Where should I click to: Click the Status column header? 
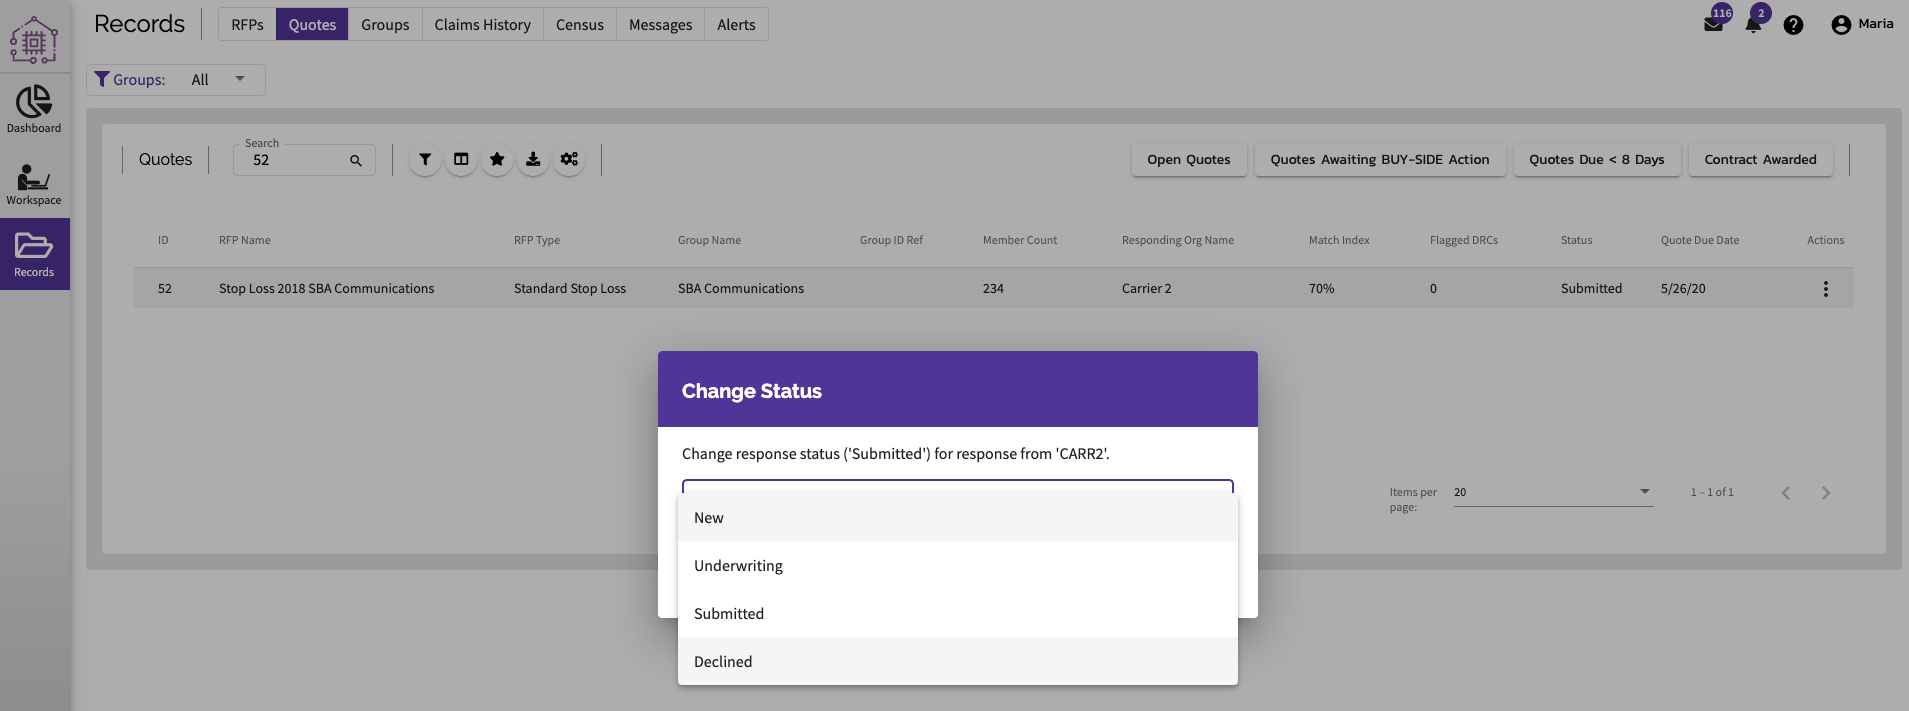pos(1576,240)
